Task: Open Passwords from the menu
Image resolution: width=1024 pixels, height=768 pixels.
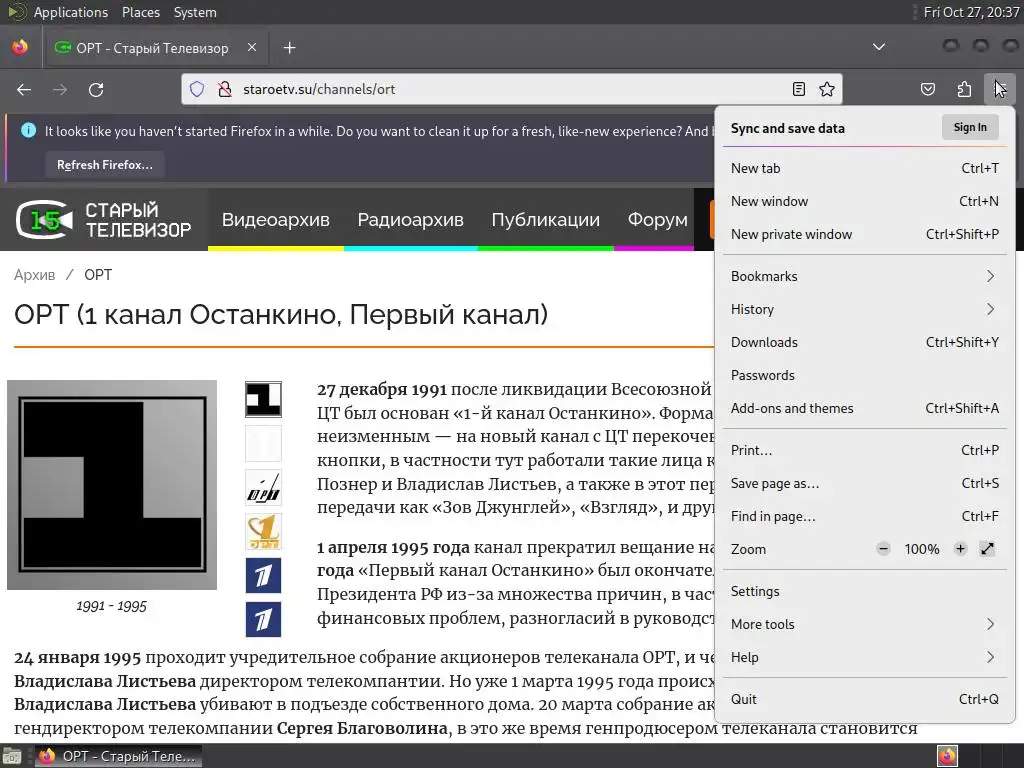Action: click(865, 376)
